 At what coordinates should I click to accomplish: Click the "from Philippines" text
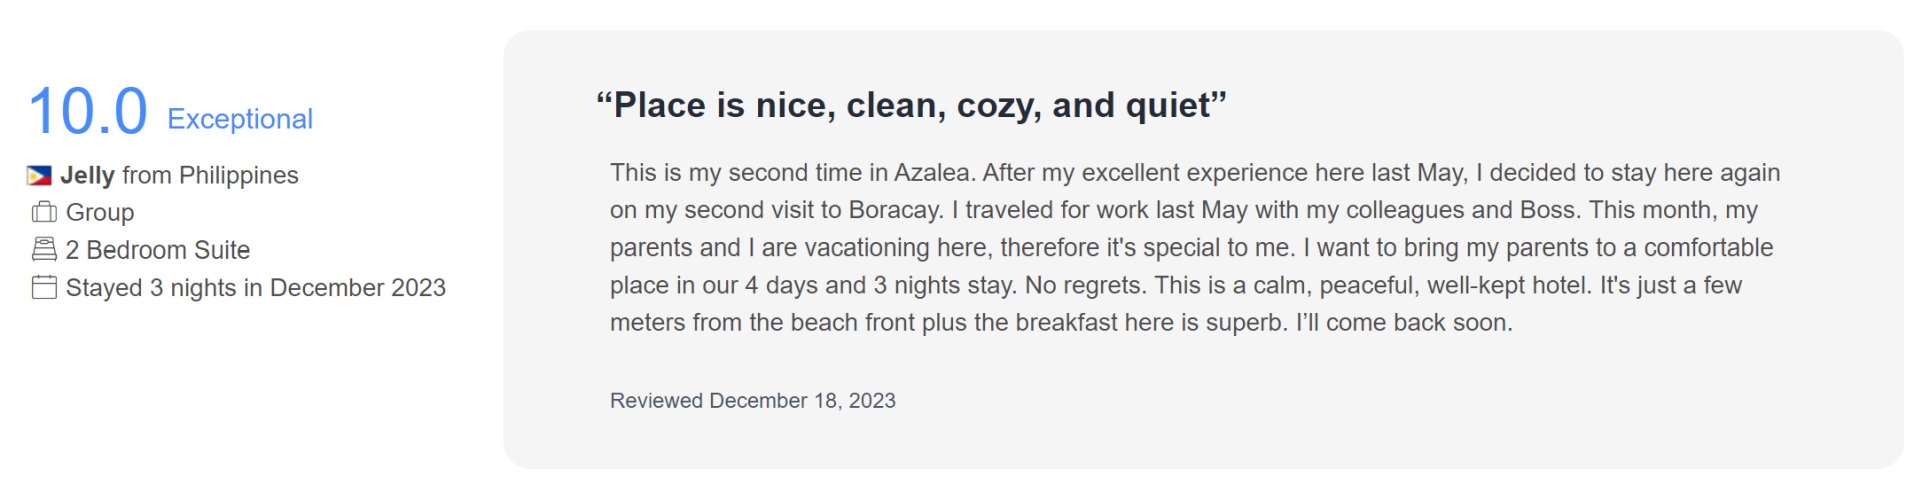[x=210, y=176]
